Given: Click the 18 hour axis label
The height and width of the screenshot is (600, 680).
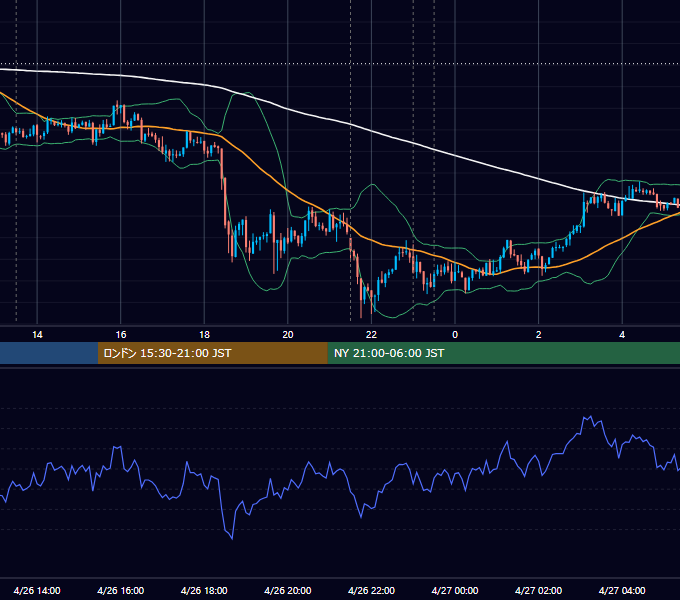Looking at the screenshot, I should coord(204,335).
